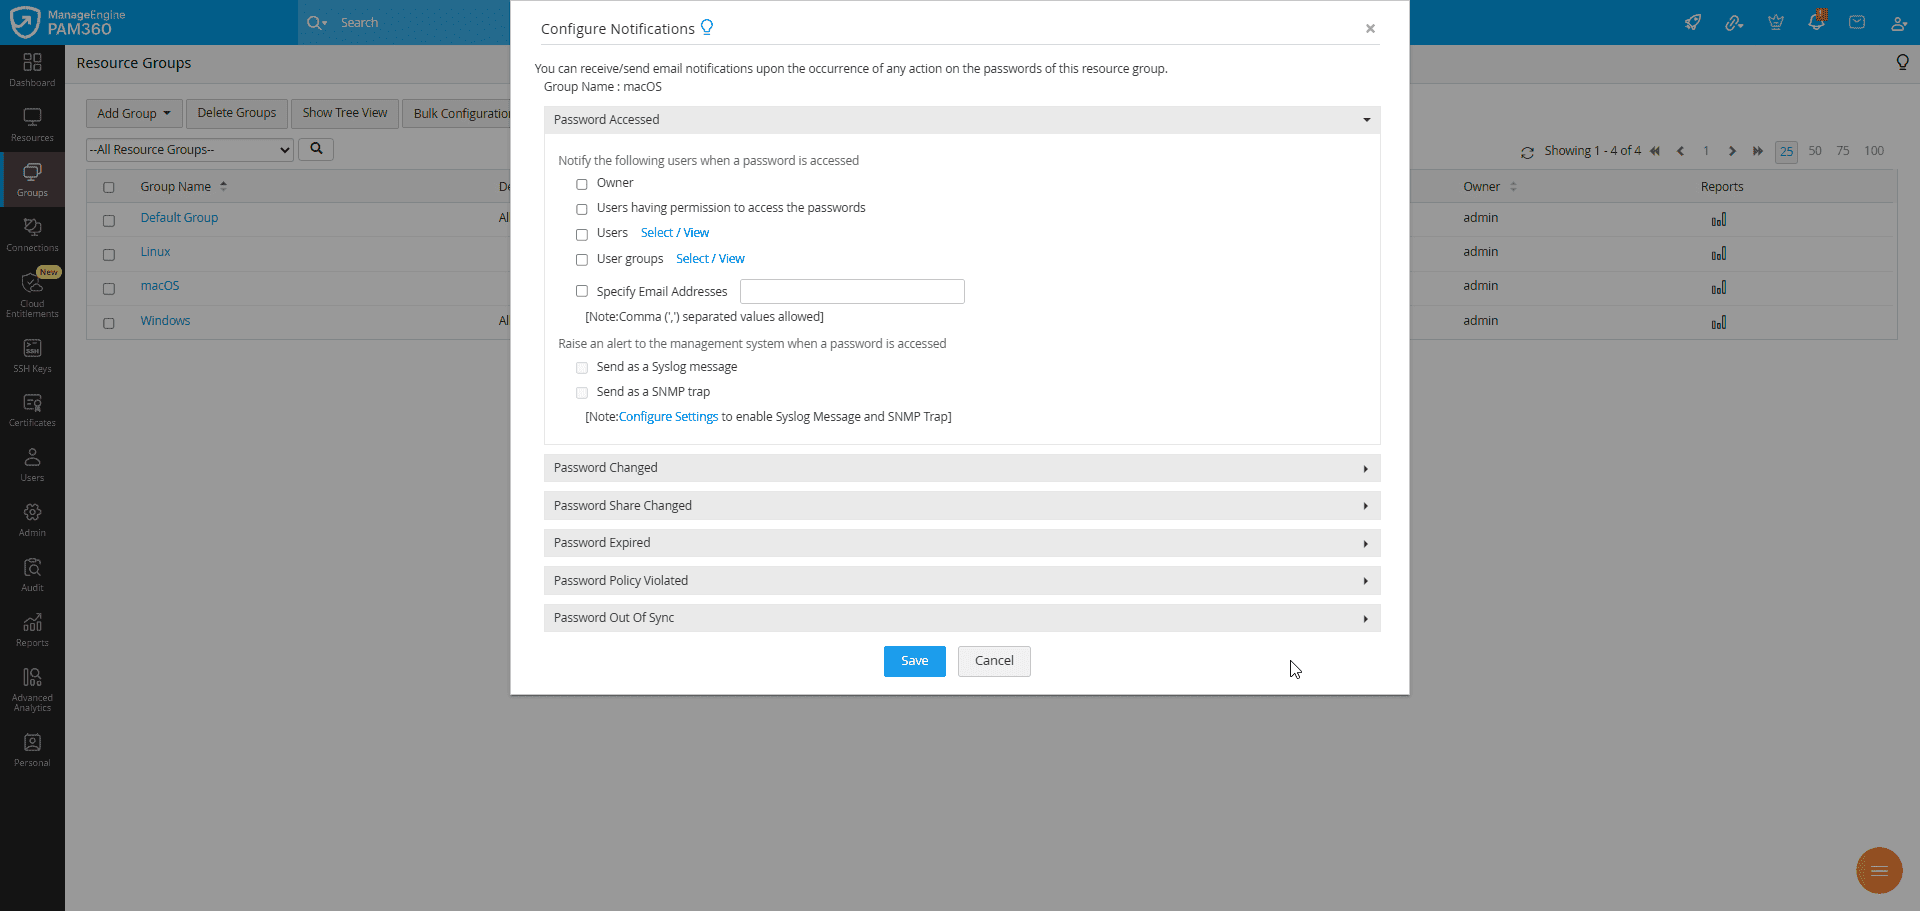The width and height of the screenshot is (1920, 911).
Task: Enable the Owner notification checkbox
Action: pos(582,184)
